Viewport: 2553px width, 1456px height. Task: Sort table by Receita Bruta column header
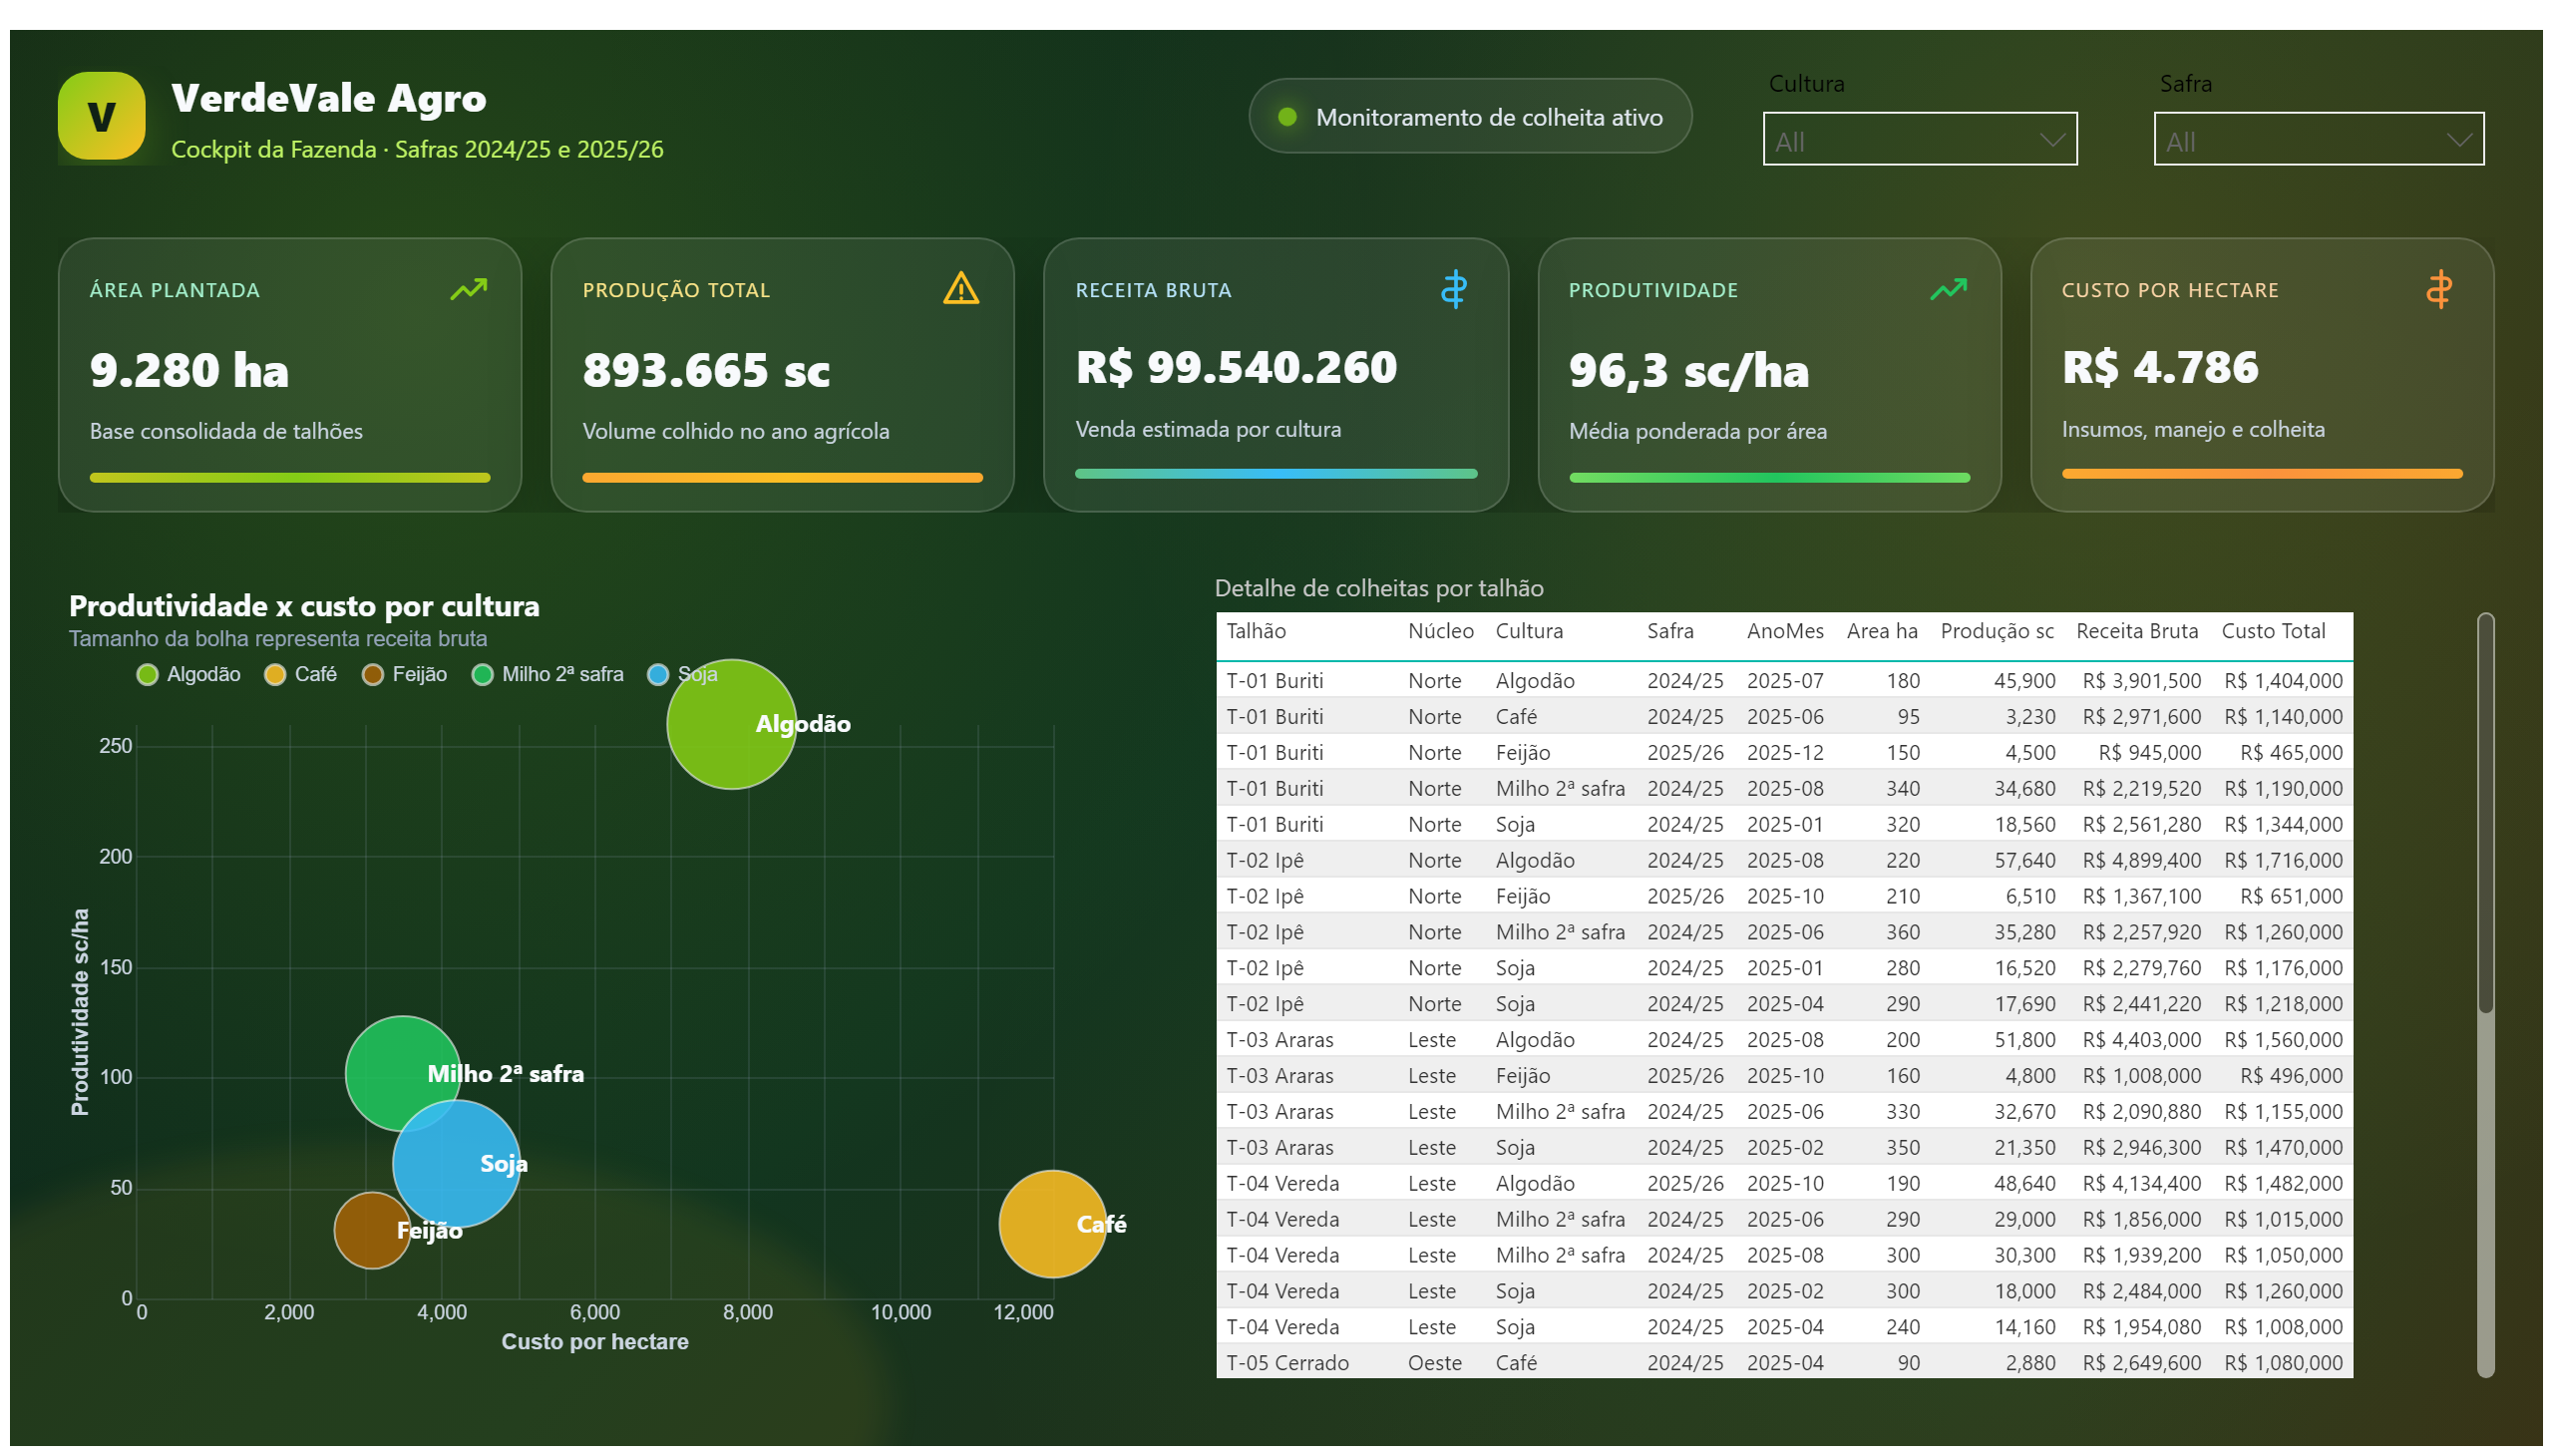2136,631
